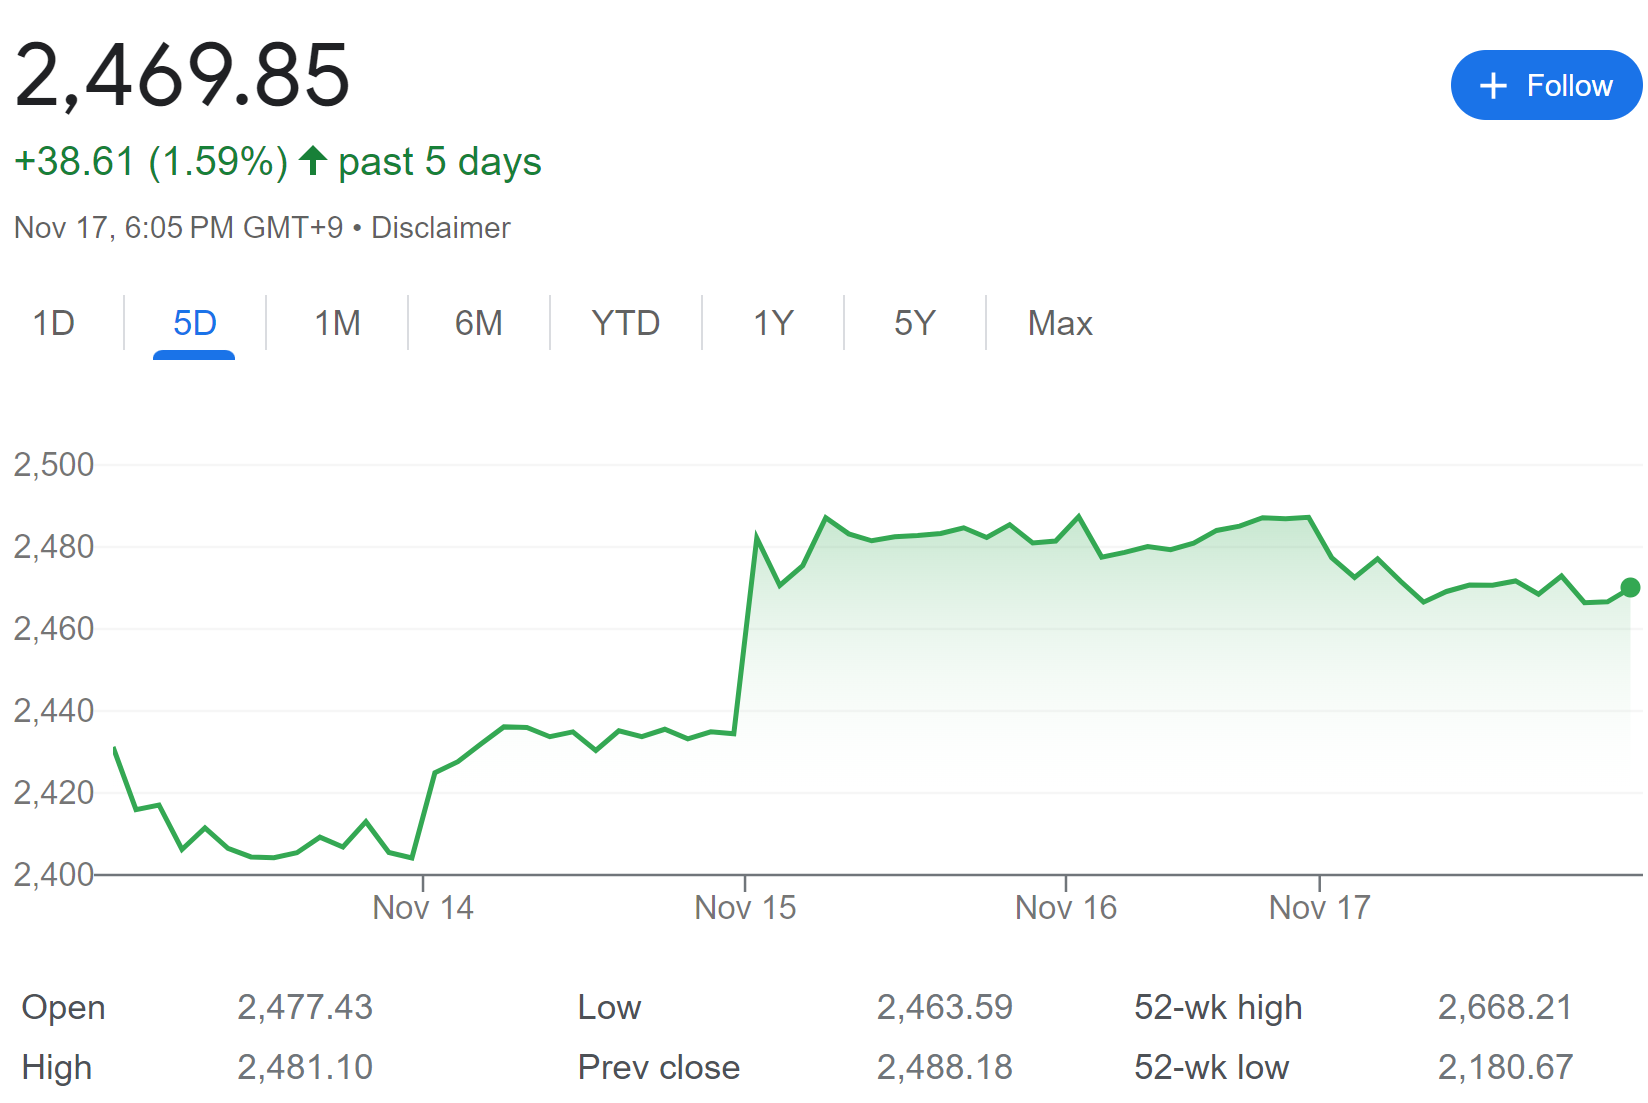
Task: Click the plus icon in Follow button
Action: 1492,86
